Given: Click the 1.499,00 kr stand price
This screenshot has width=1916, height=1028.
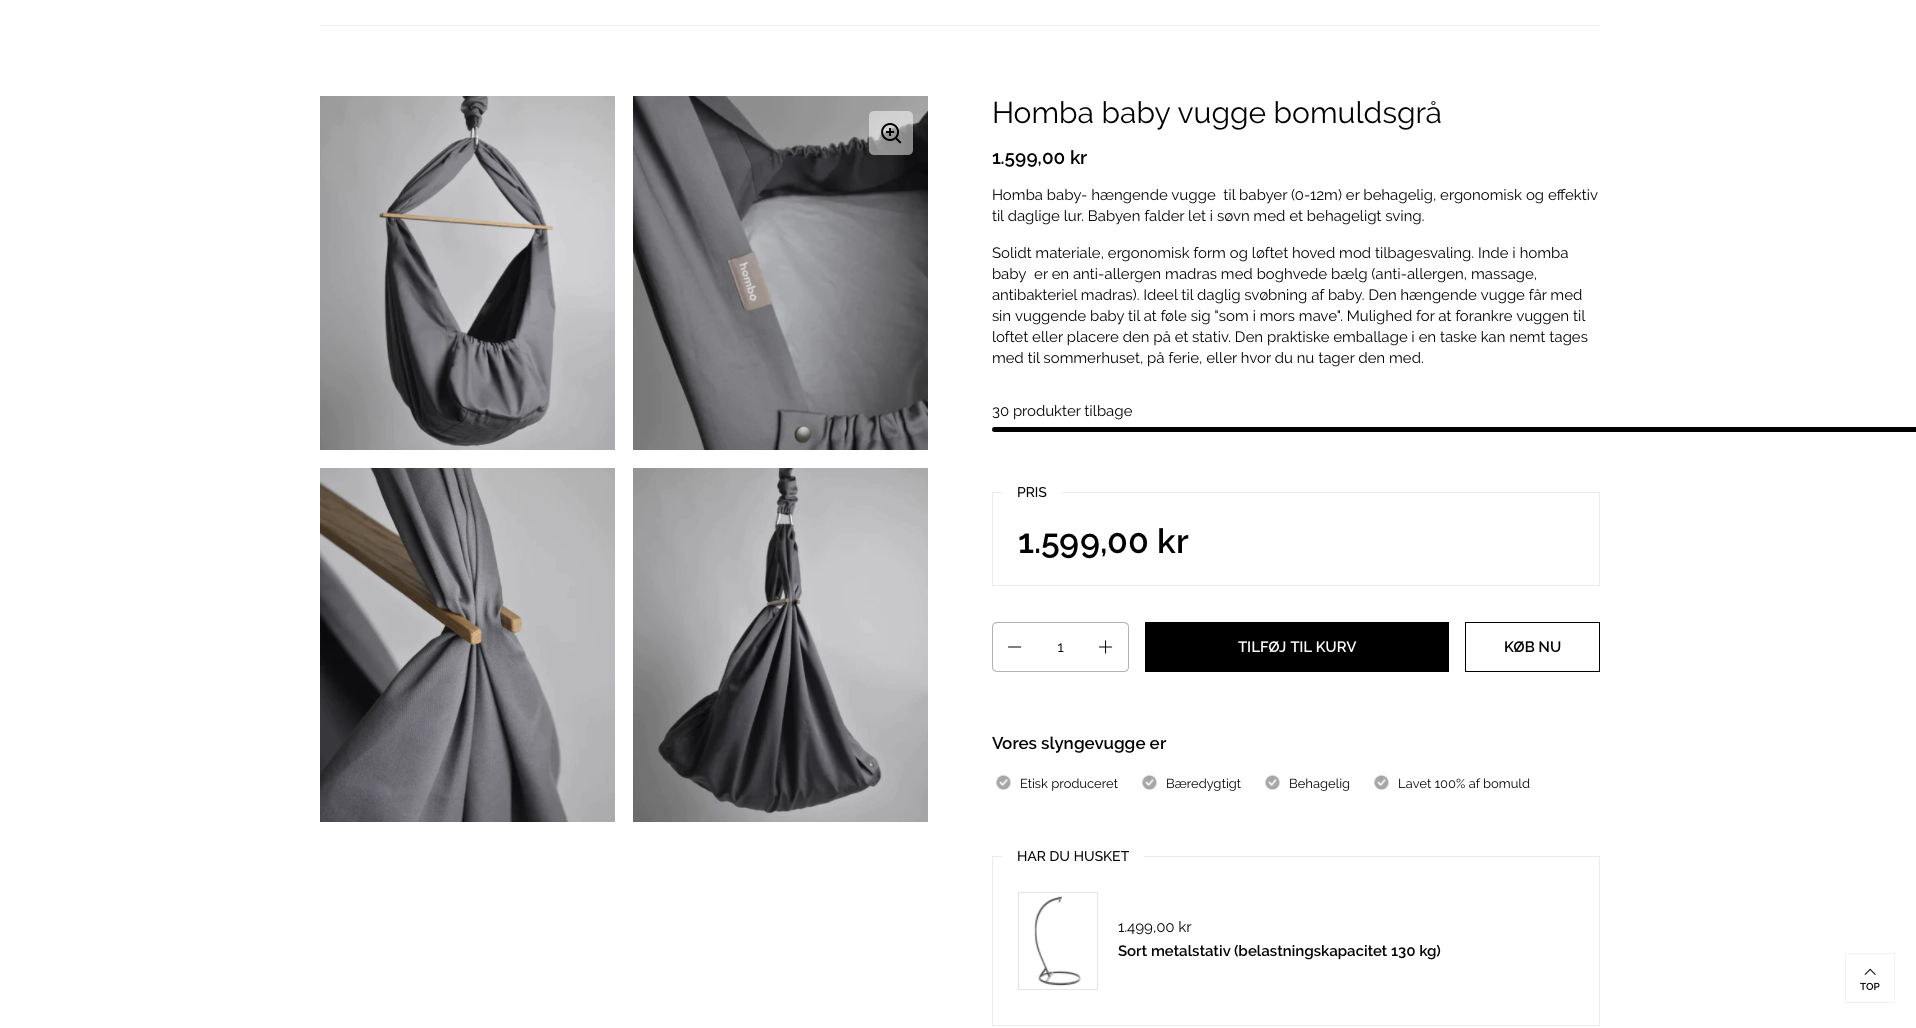Looking at the screenshot, I should [x=1154, y=927].
